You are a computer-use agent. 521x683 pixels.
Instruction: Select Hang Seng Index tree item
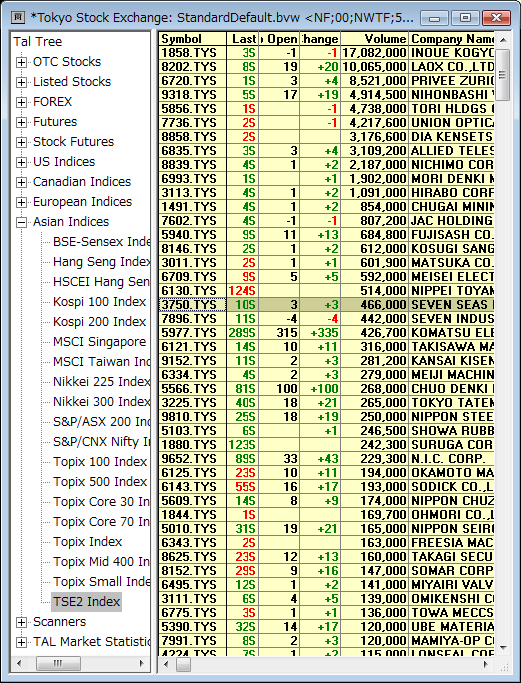pyautogui.click(x=101, y=262)
